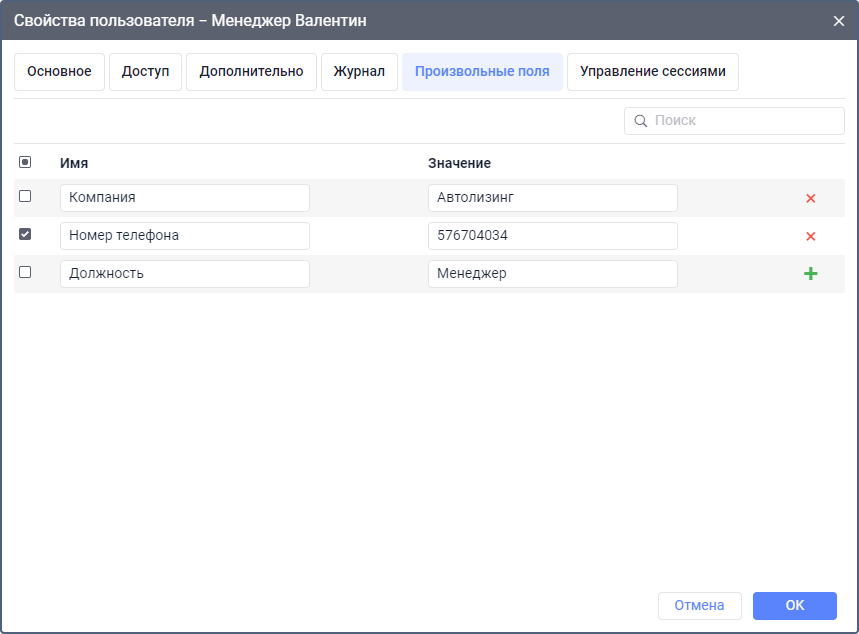This screenshot has height=634, width=859.
Task: Delete the Компания field row
Action: (x=810, y=198)
